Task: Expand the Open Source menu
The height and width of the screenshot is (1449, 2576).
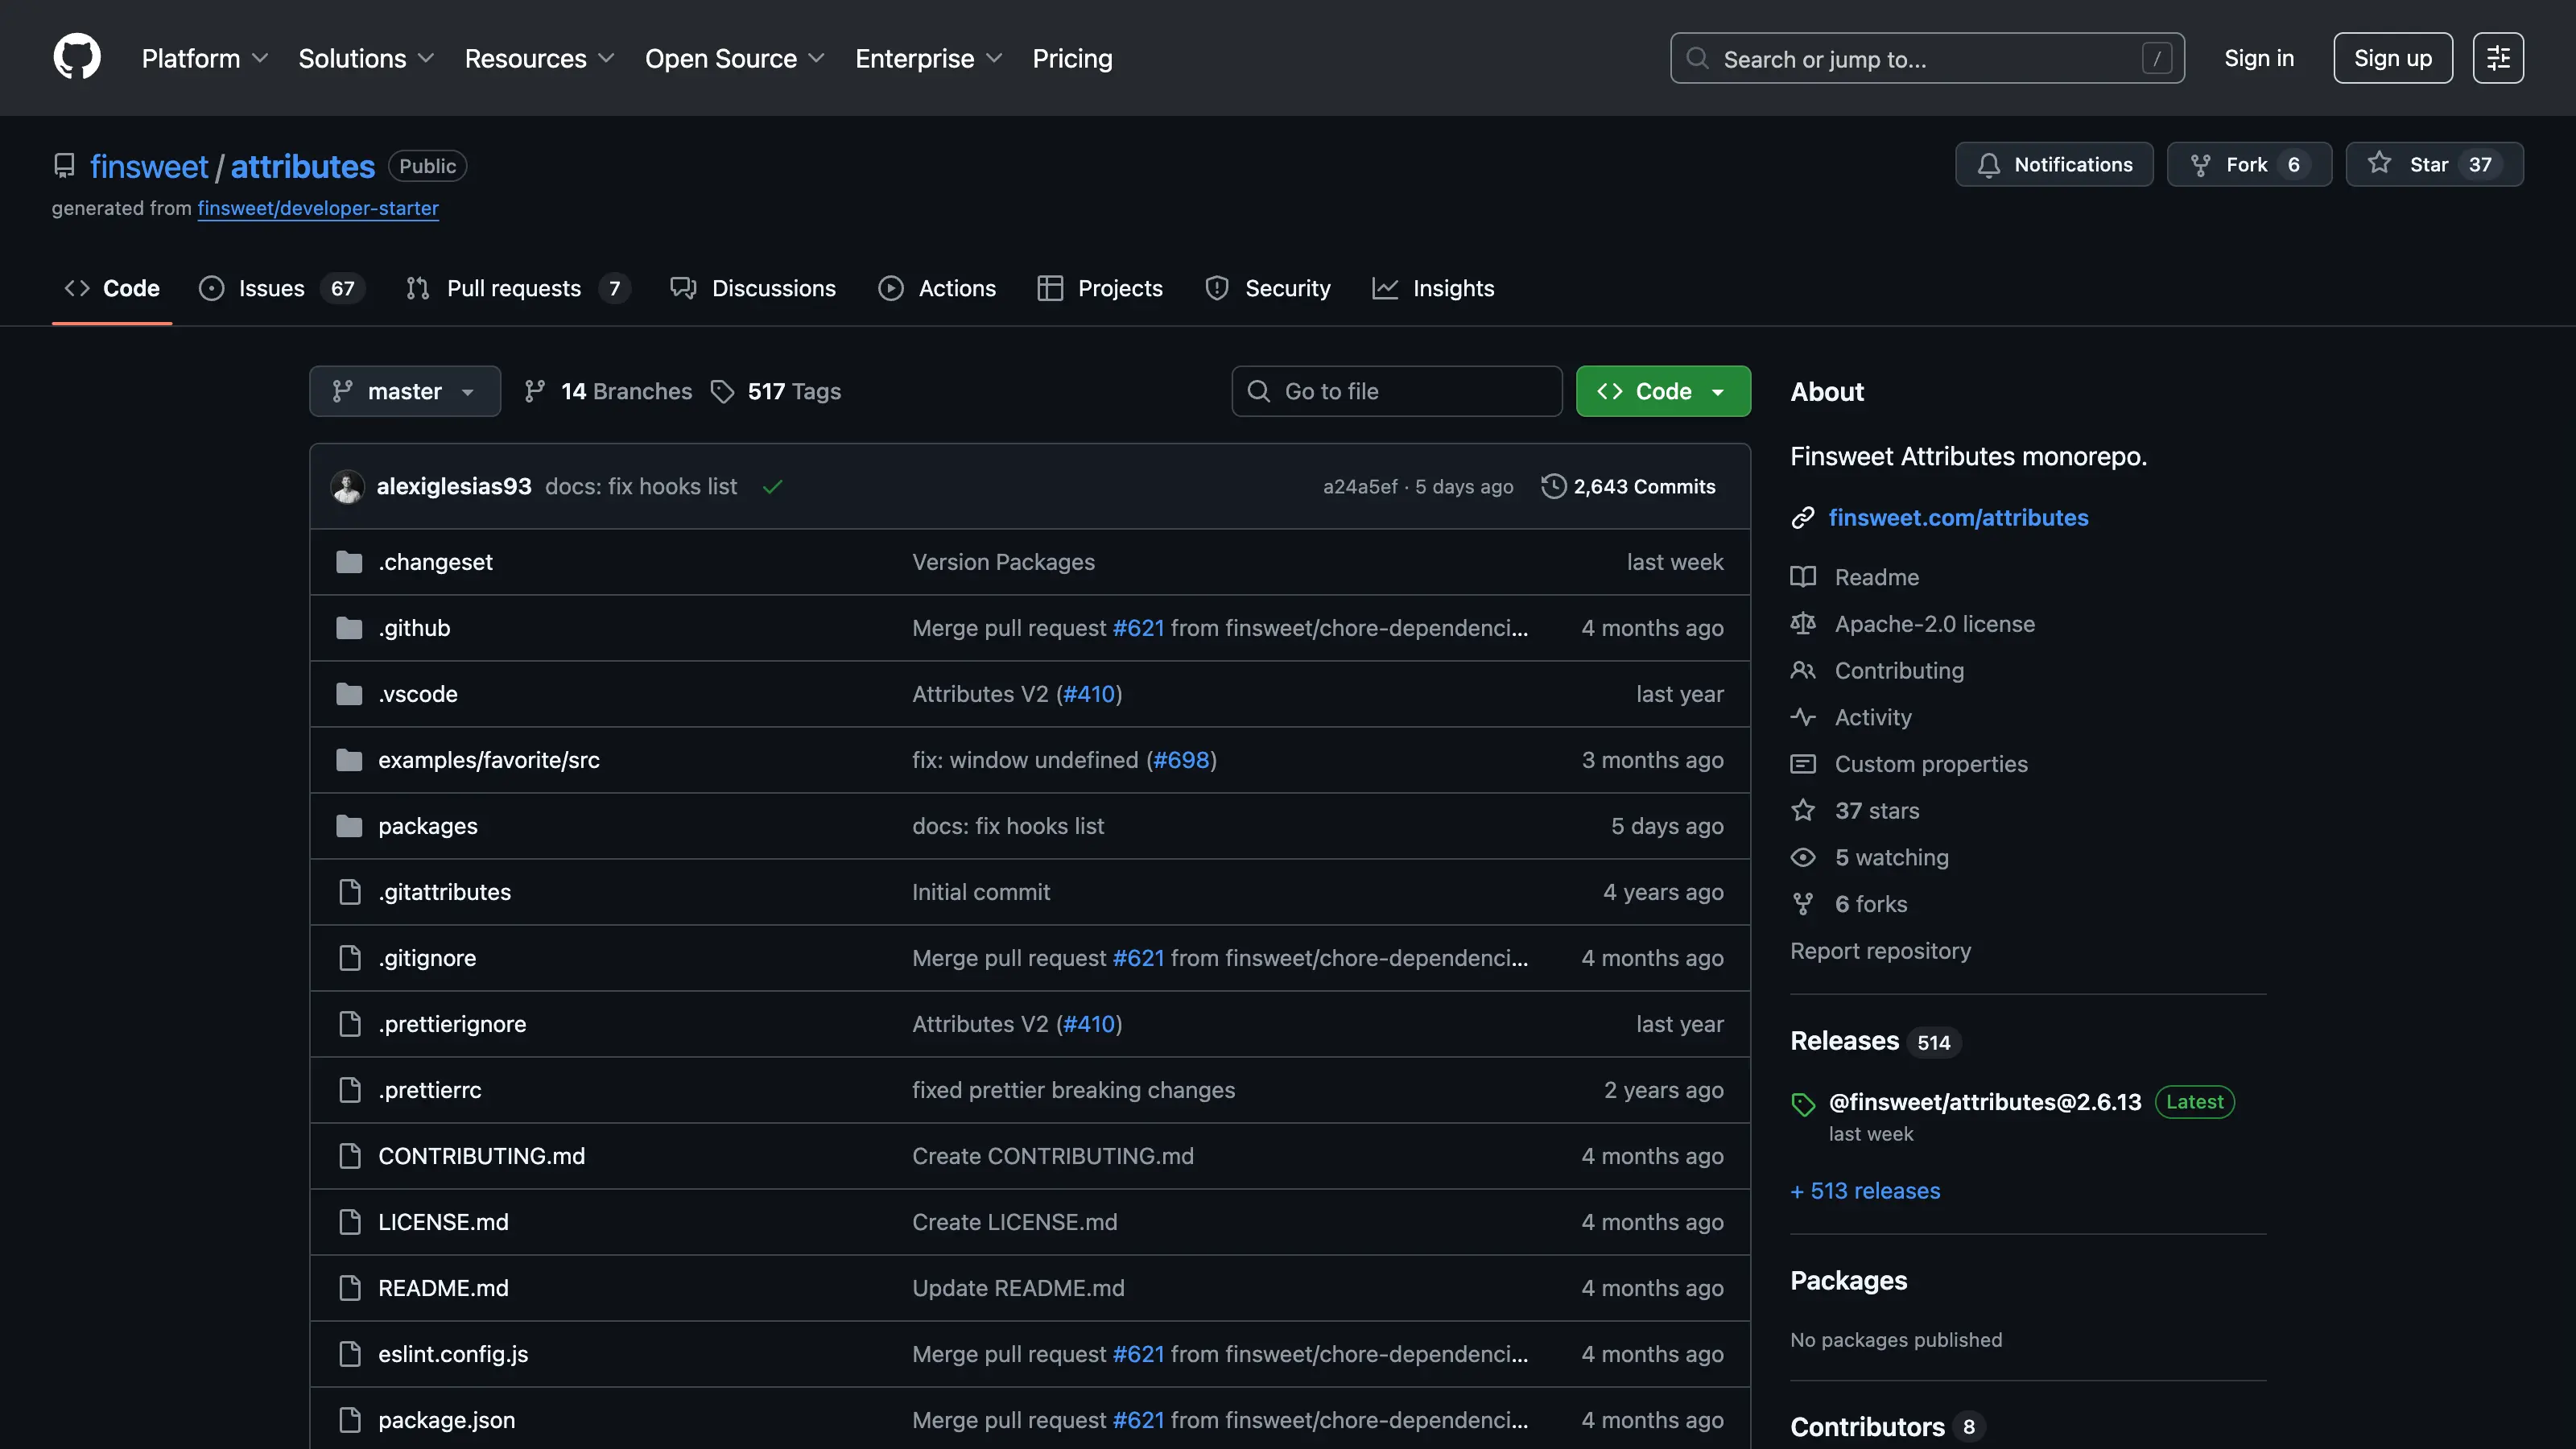Action: coord(735,58)
